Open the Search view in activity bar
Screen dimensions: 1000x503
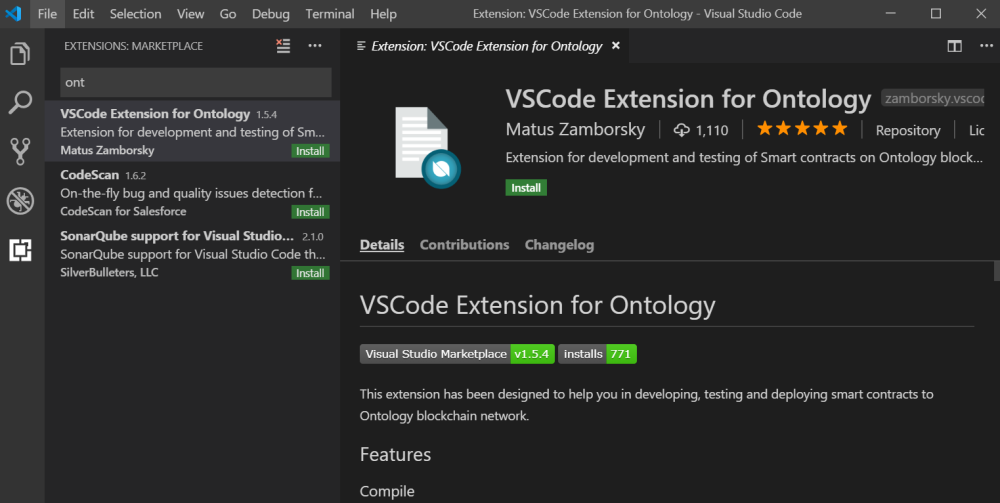point(20,102)
